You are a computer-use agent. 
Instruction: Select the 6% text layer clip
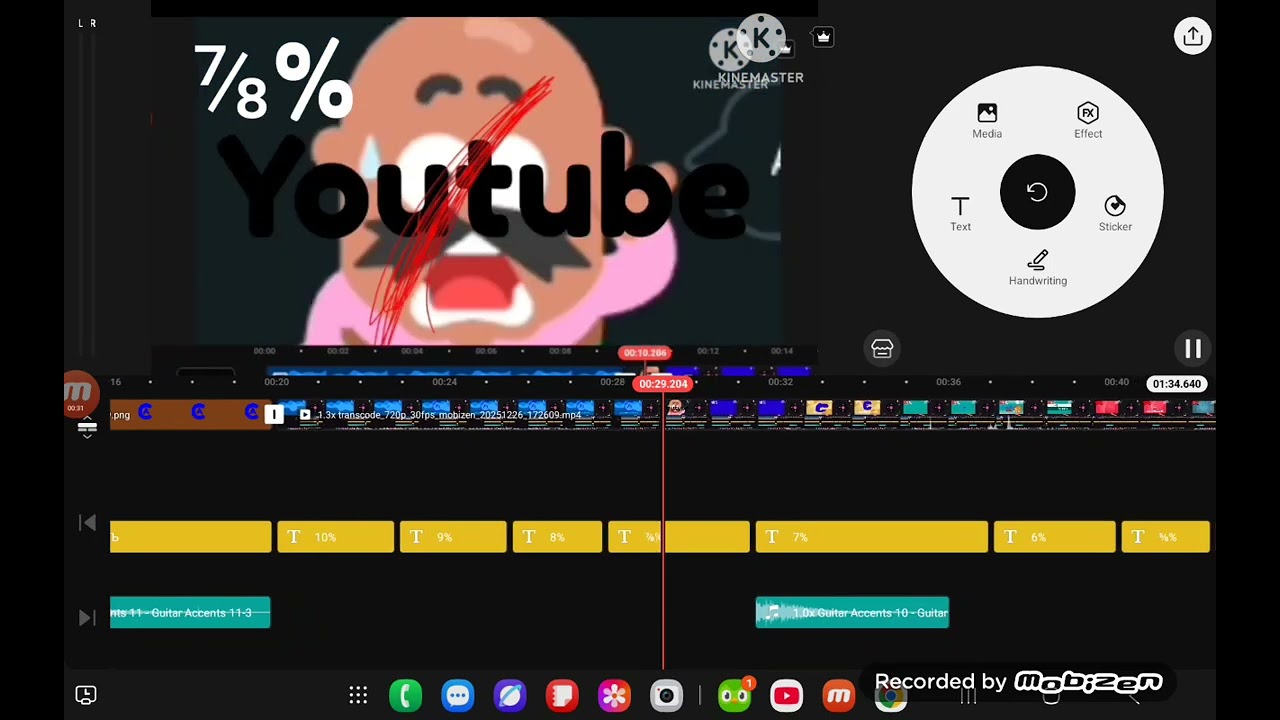coord(1054,537)
